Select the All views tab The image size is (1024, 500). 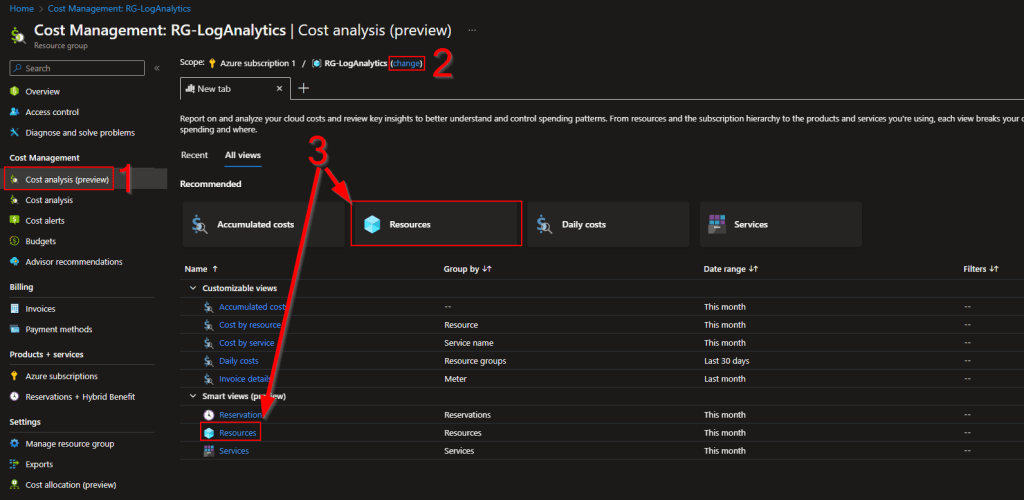point(243,155)
